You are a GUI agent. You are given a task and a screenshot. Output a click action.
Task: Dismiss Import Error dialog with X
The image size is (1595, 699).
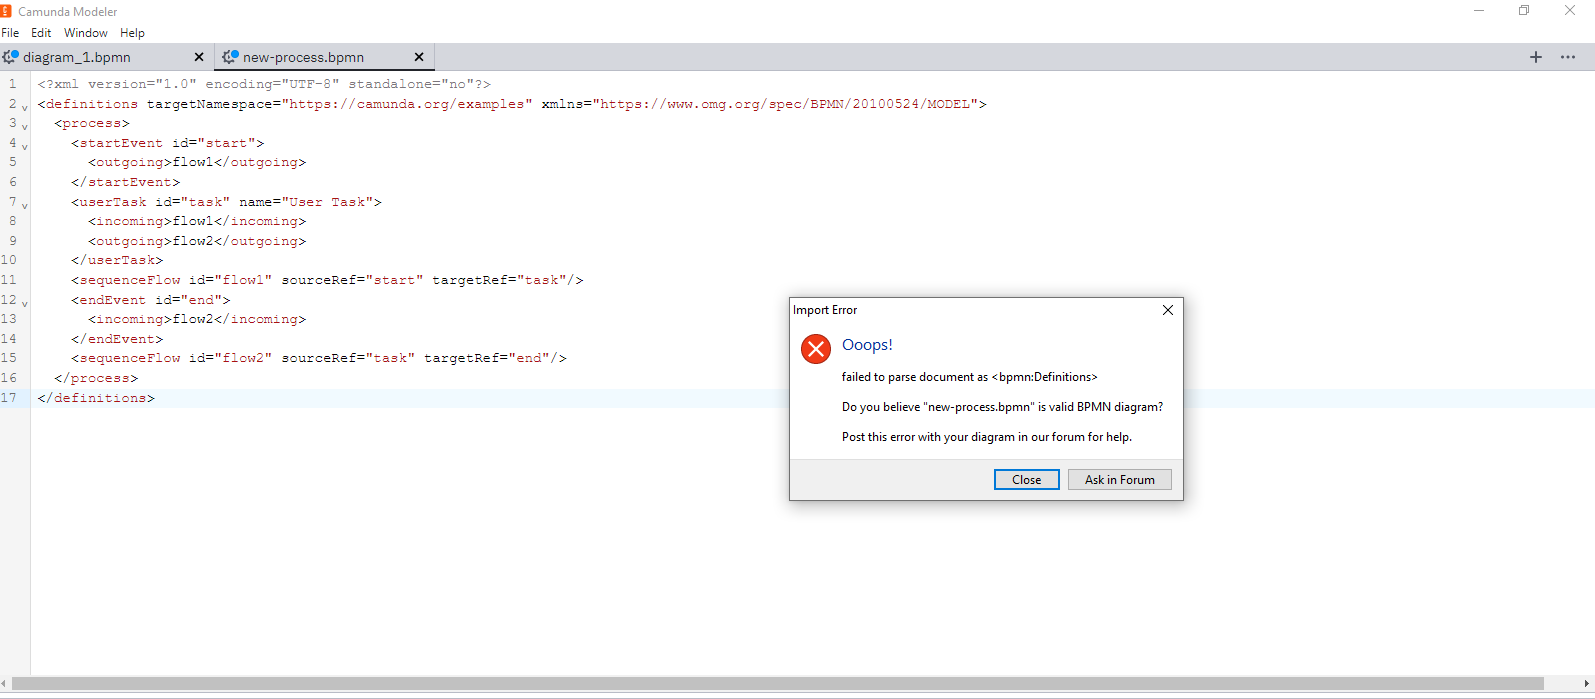[x=1167, y=310]
